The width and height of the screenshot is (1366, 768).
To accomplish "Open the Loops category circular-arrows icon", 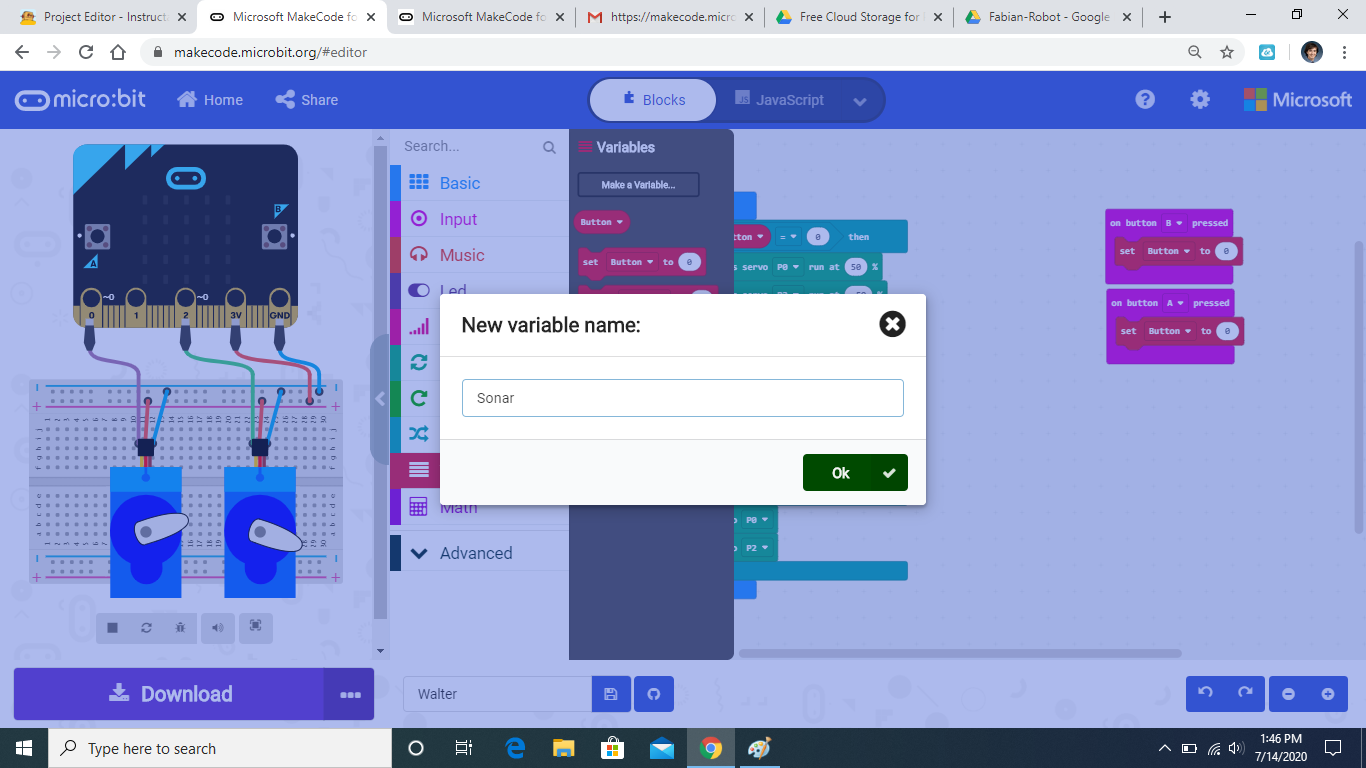I will tap(419, 362).
